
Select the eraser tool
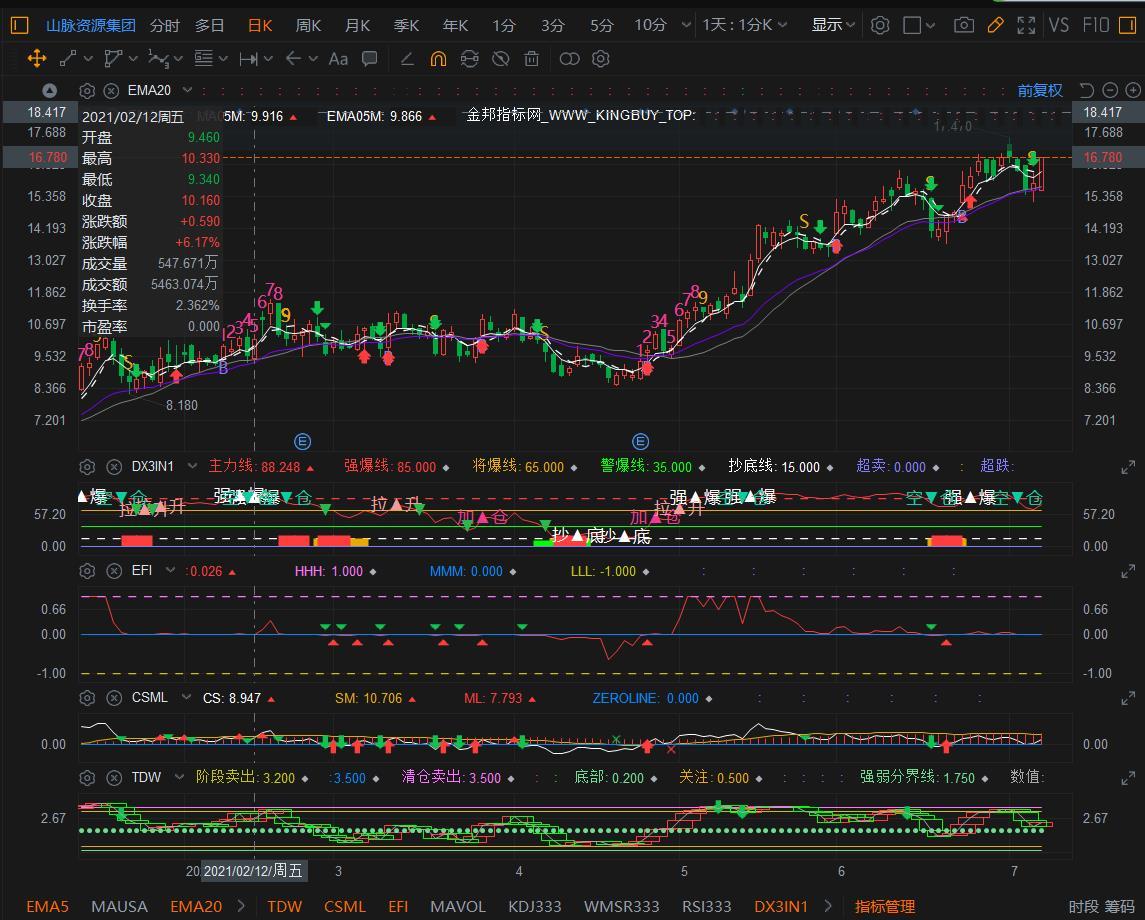(407, 58)
